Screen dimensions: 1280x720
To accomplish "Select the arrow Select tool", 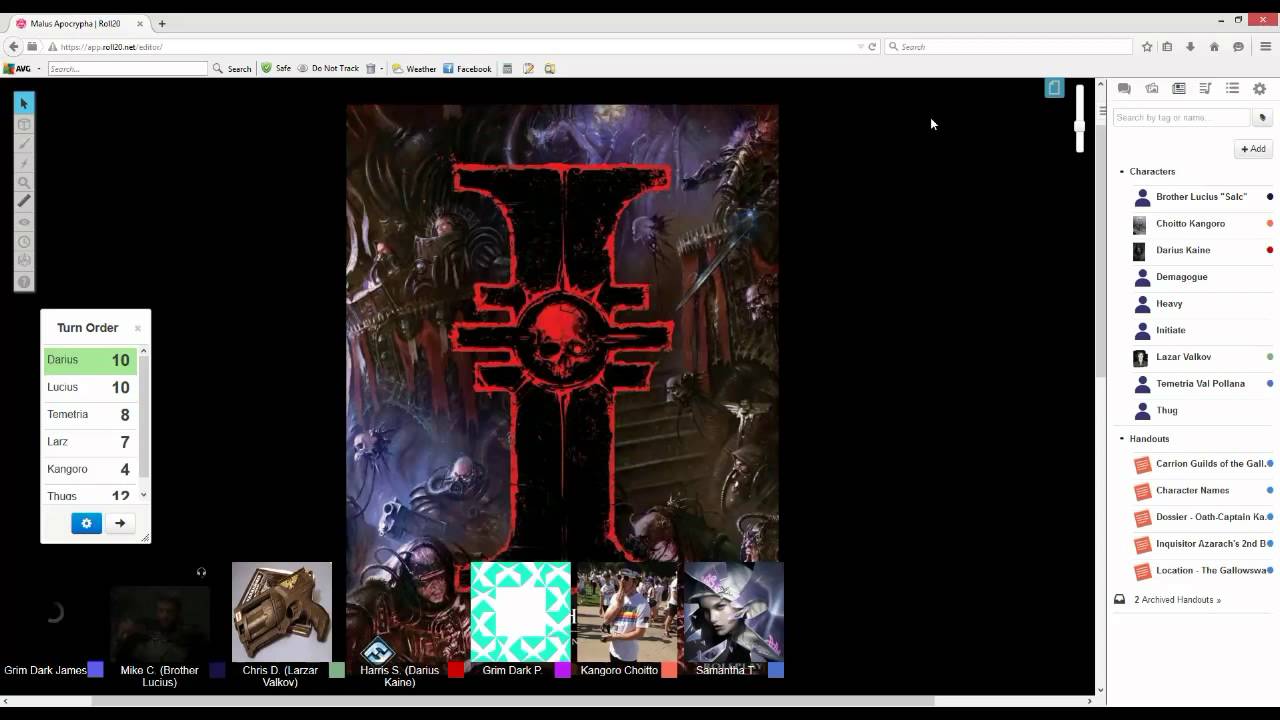I will coord(24,103).
